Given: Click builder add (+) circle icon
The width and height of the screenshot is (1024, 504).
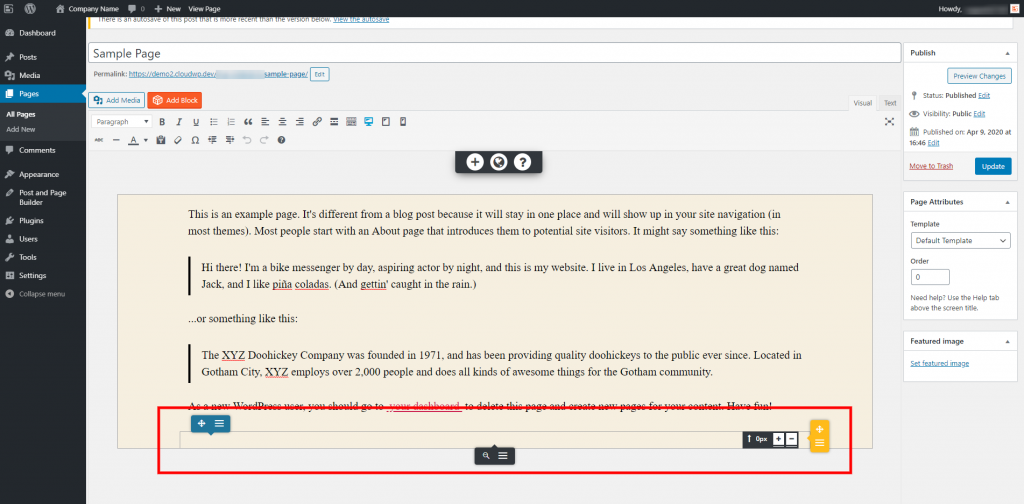Looking at the screenshot, I should coord(475,162).
